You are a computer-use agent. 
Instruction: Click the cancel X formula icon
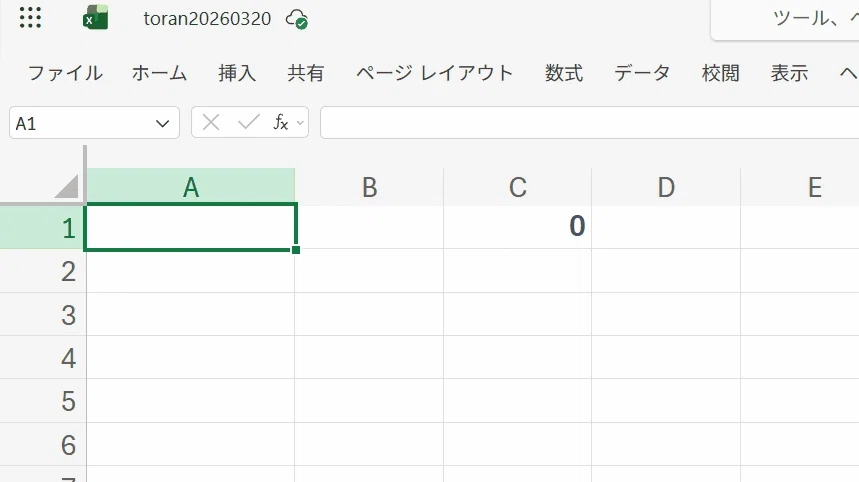pyautogui.click(x=211, y=122)
